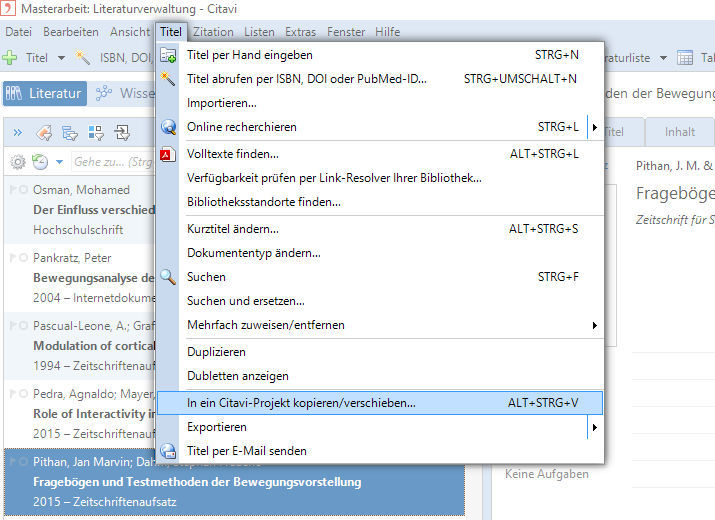
Task: Open the history dropdown arrow next to clock
Action: [x=59, y=162]
